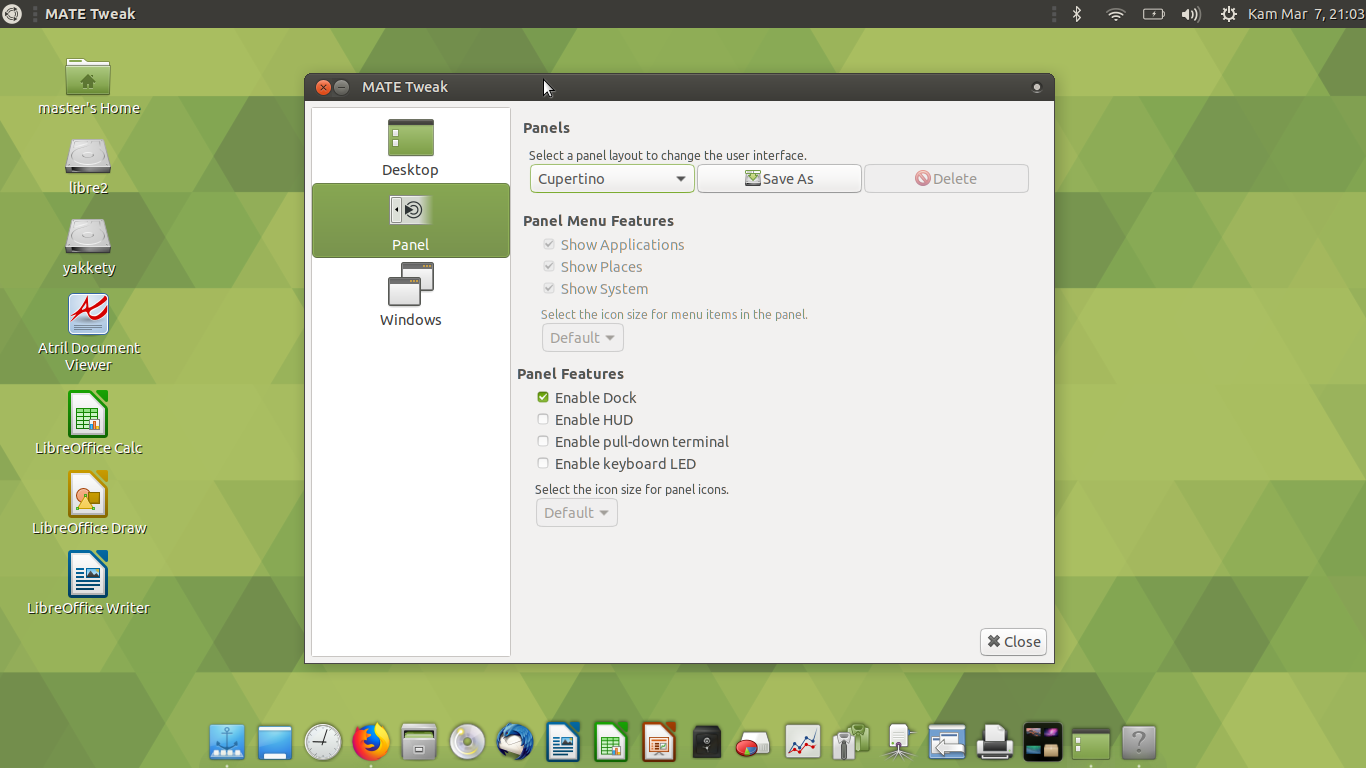Enable the HUD feature
This screenshot has width=1366, height=768.
click(543, 419)
